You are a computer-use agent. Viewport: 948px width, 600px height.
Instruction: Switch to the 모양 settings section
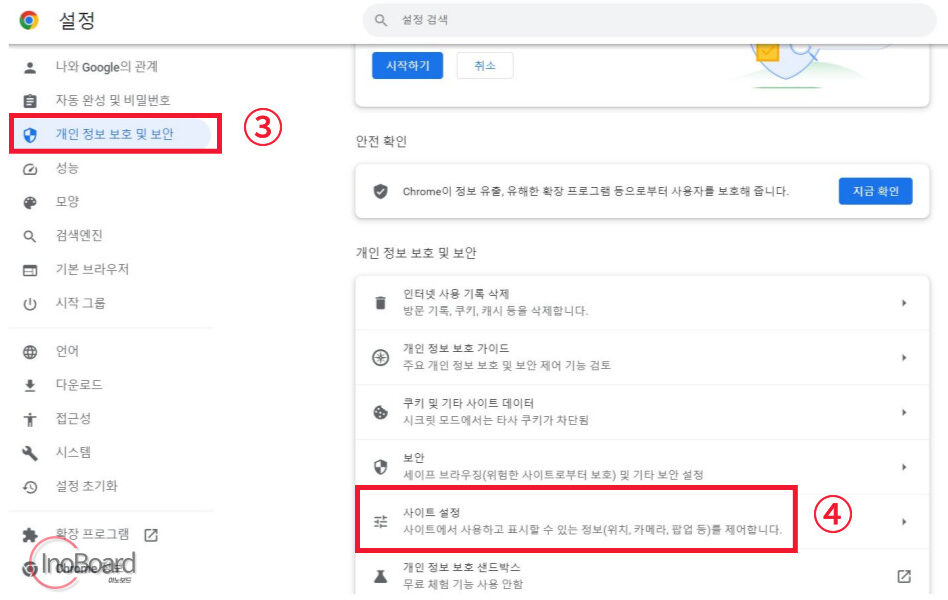pos(67,202)
